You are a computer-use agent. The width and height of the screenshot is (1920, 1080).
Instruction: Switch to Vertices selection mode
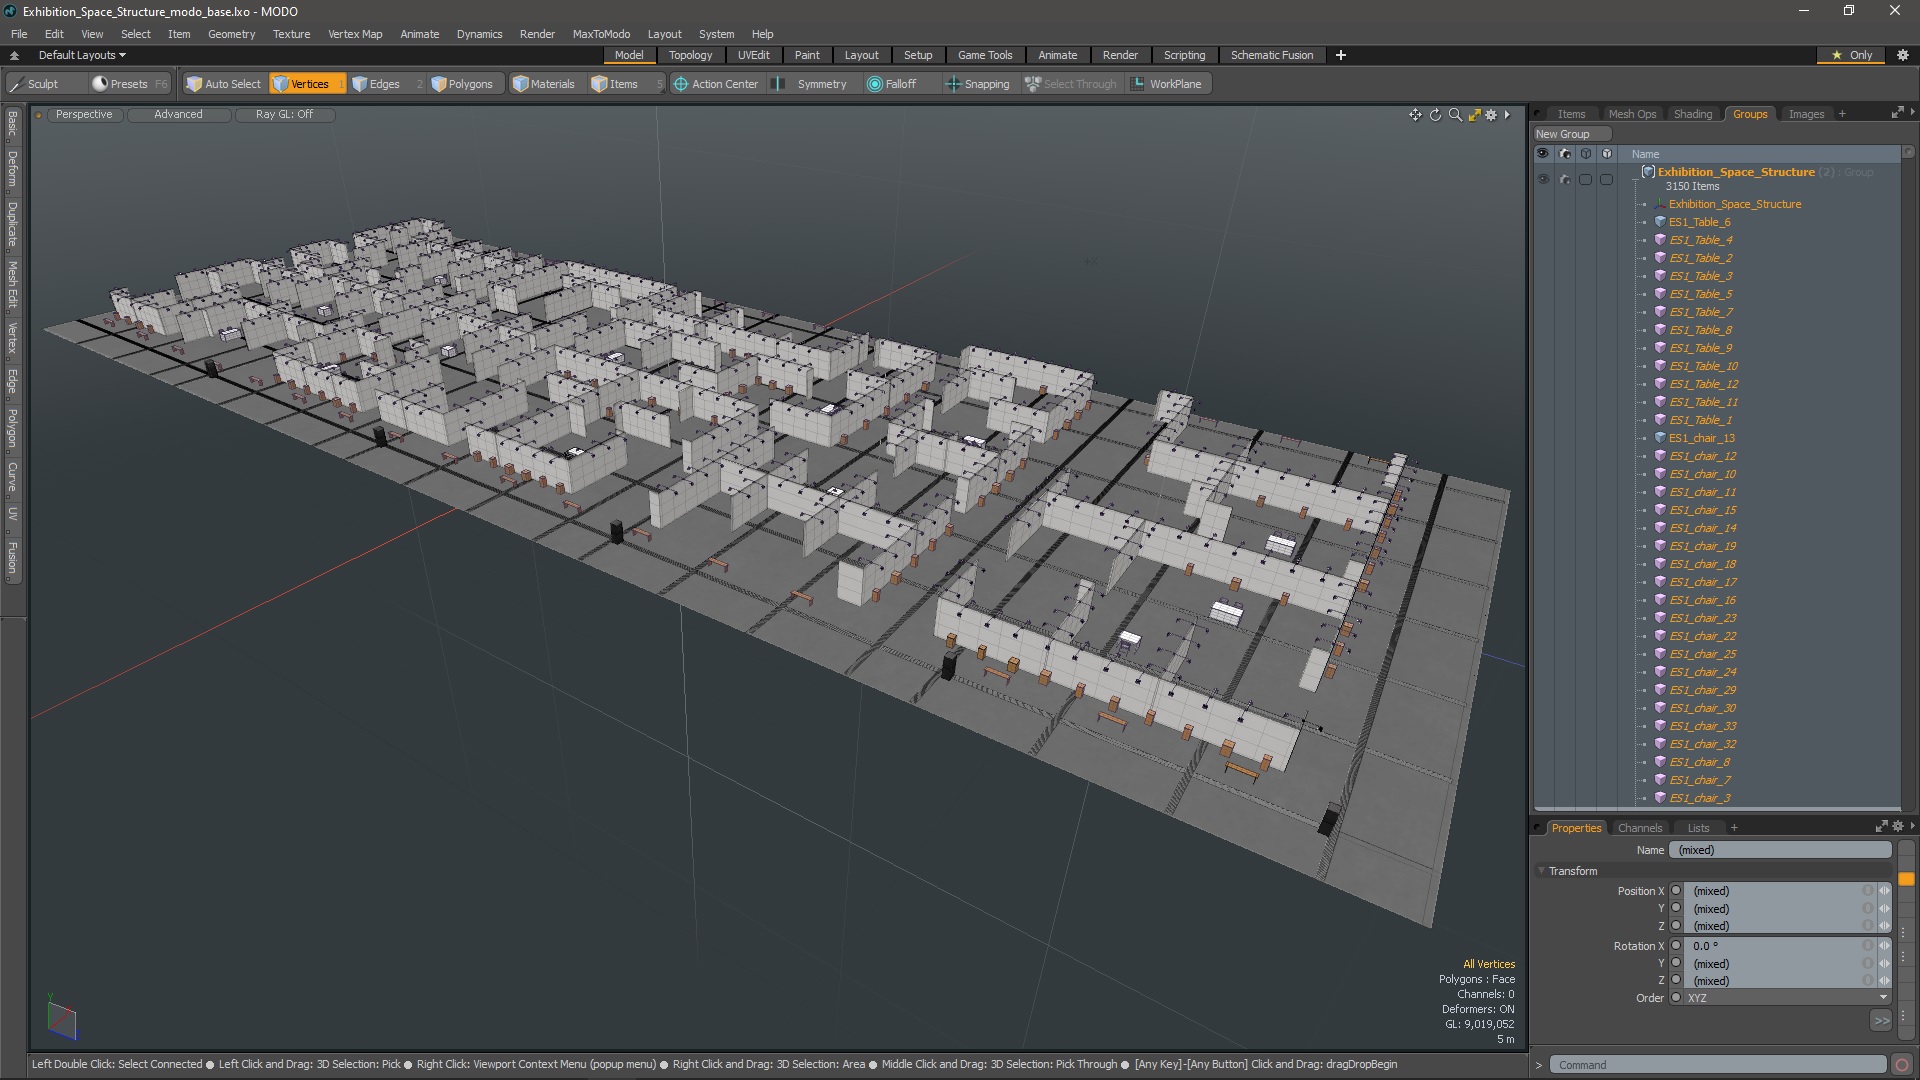pyautogui.click(x=308, y=84)
